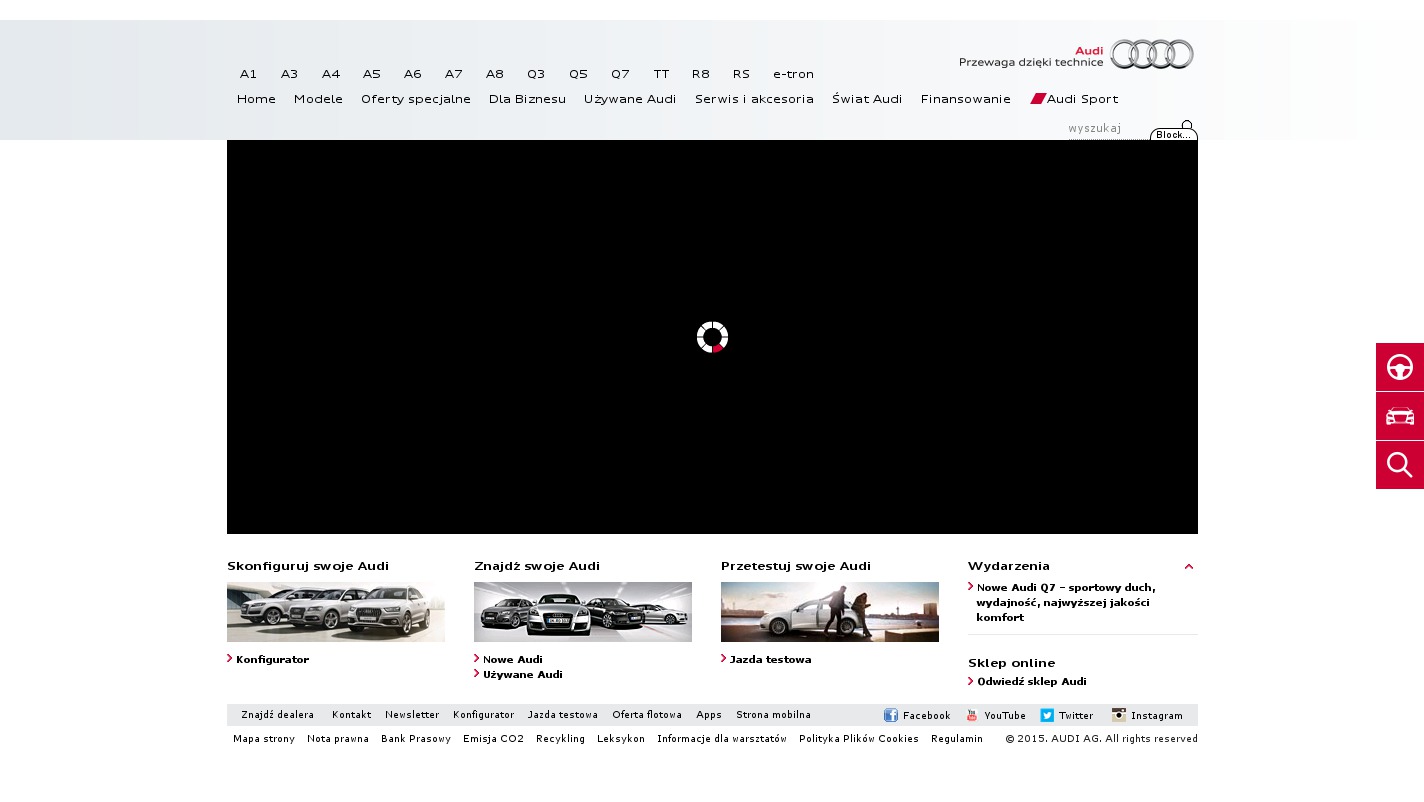Open the Serwis i akcesoria menu
This screenshot has height=802, width=1424.
tap(754, 99)
